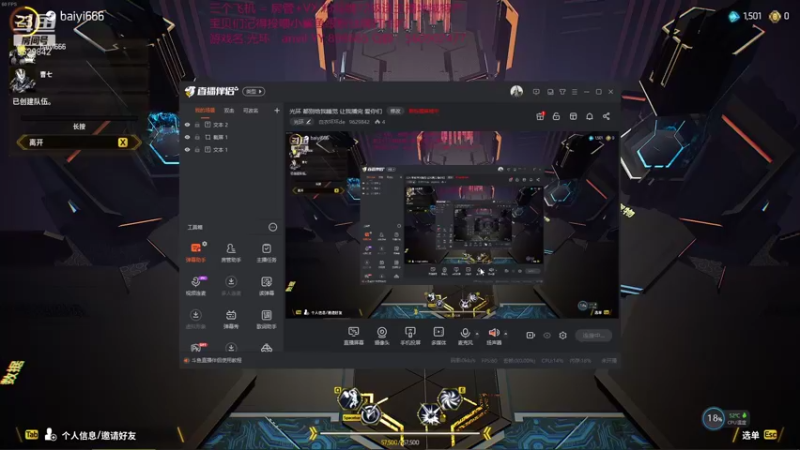The width and height of the screenshot is (800, 450).
Task: Select the 文本 1 layer row
Action: (x=232, y=149)
